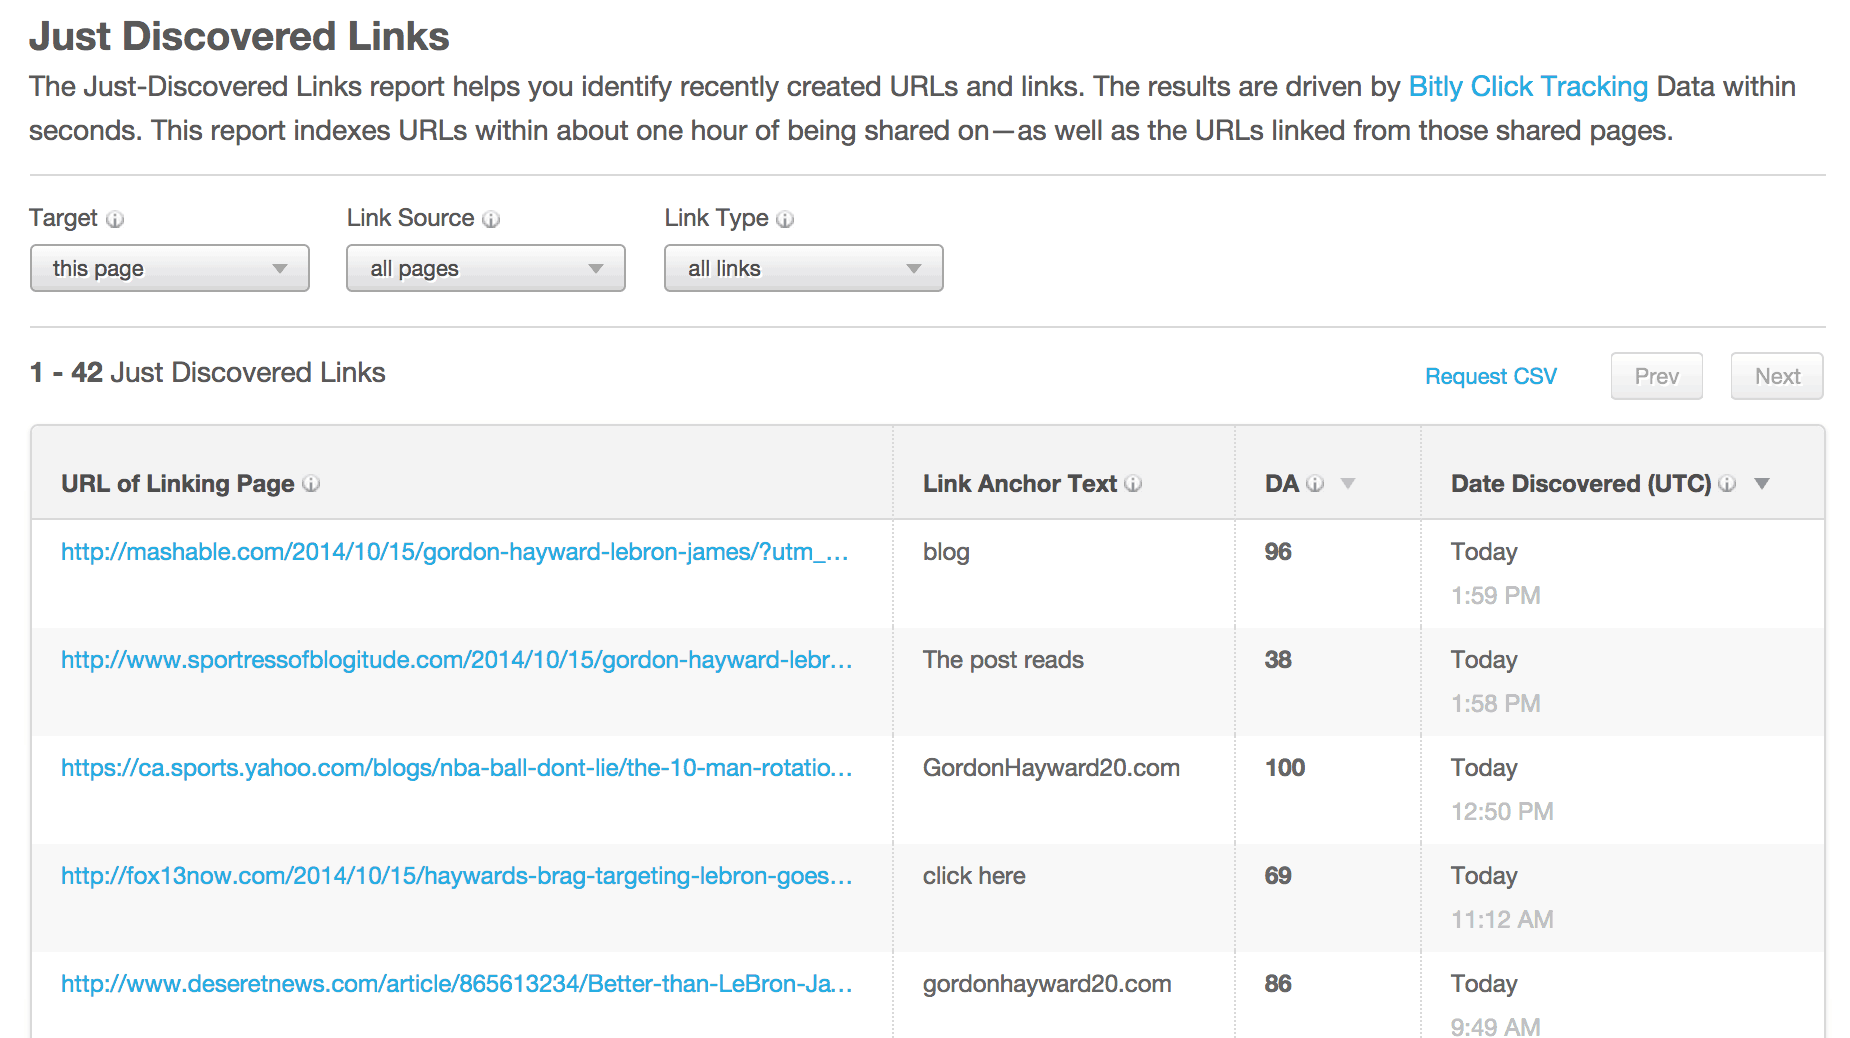
Task: Click the Prev button
Action: point(1657,376)
